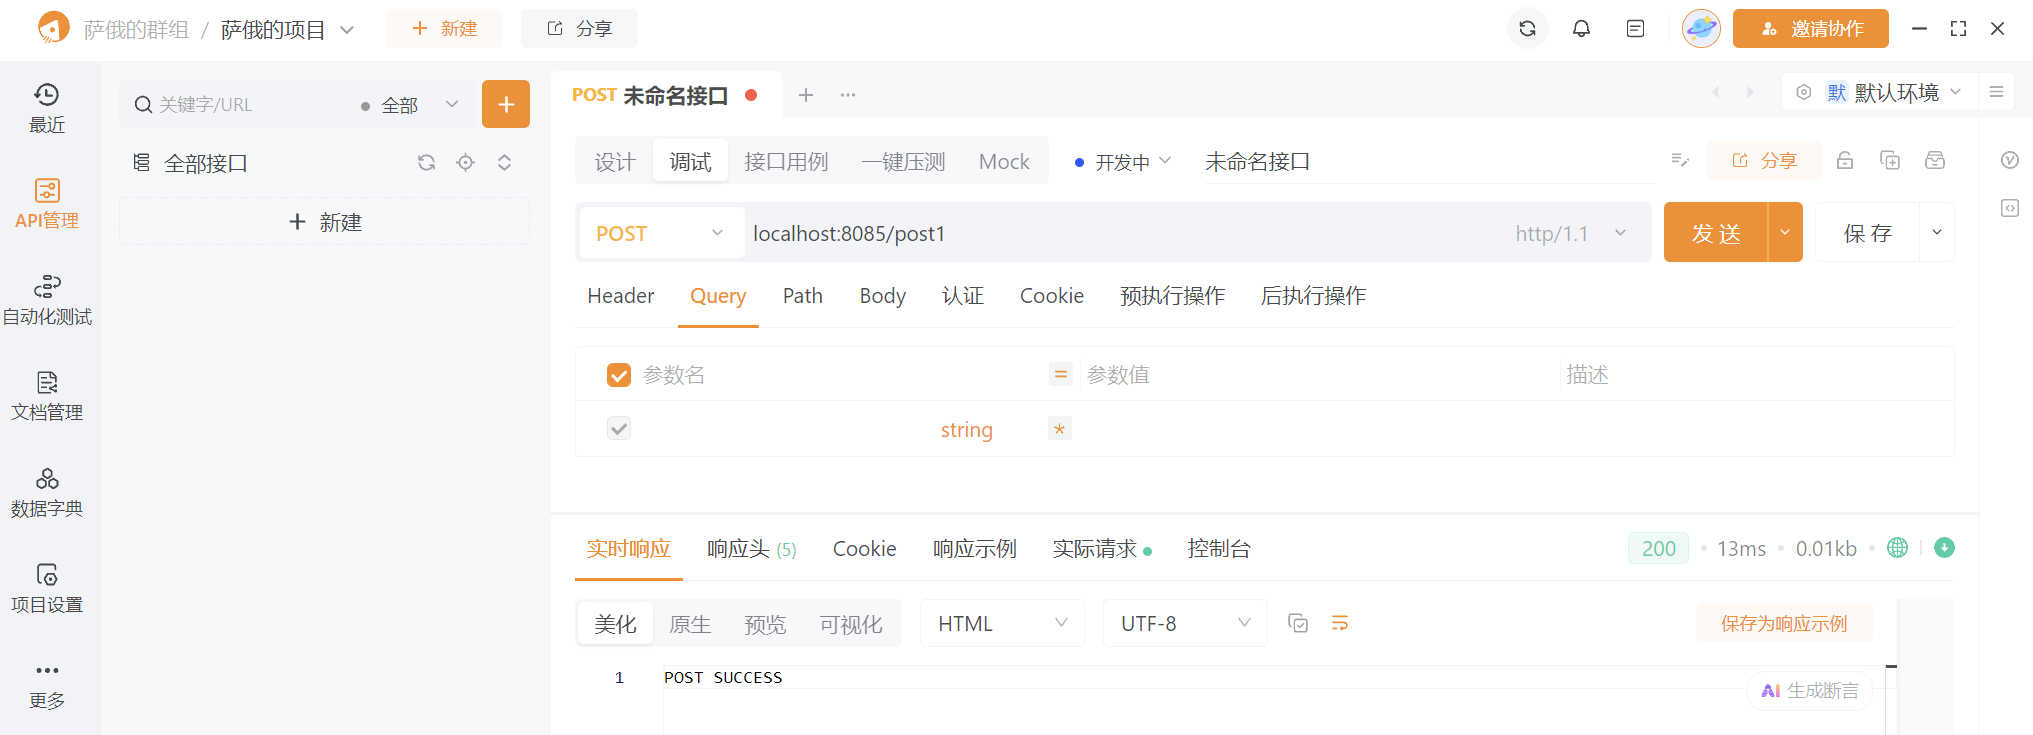The width and height of the screenshot is (2033, 735).
Task: Open the POST request method dropdown
Action: pyautogui.click(x=660, y=233)
